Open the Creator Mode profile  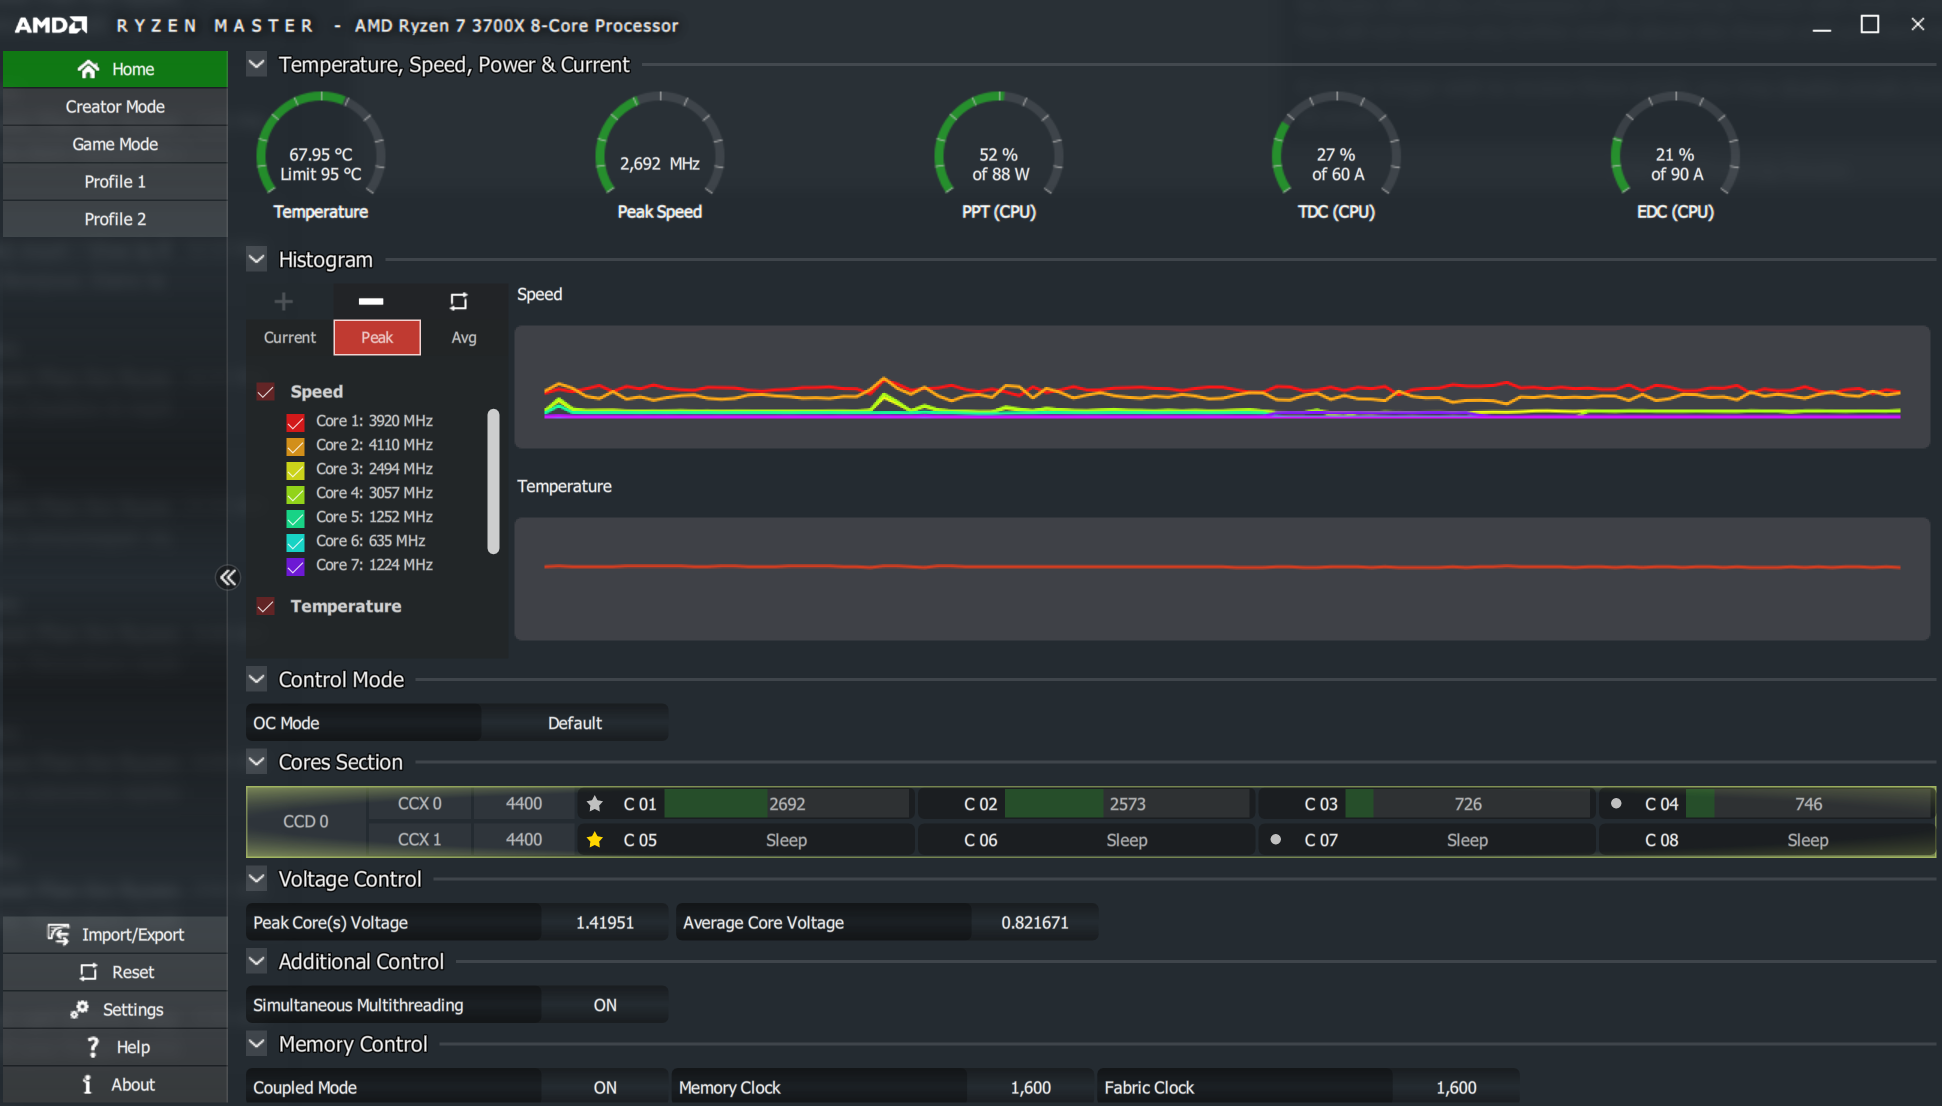[x=115, y=106]
